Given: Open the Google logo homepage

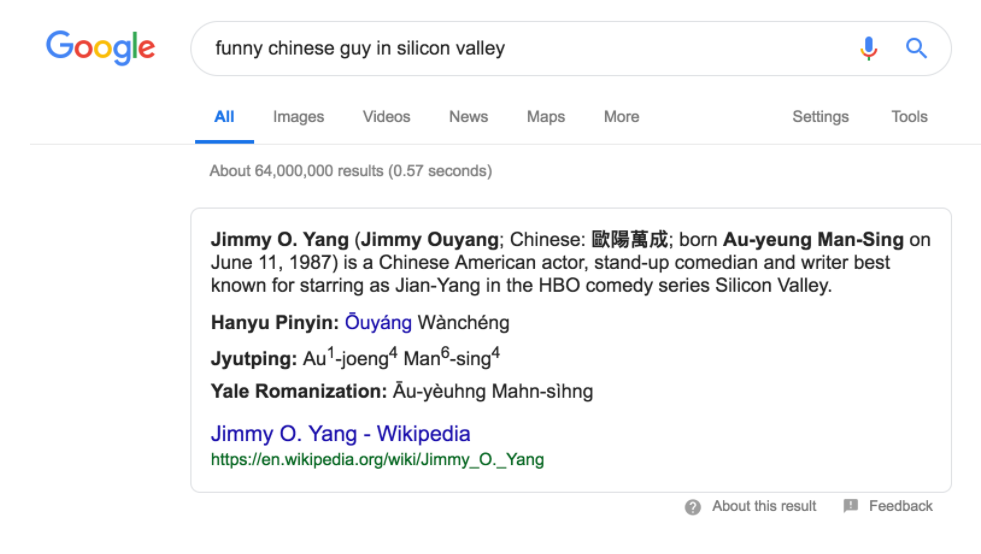Looking at the screenshot, I should click(x=100, y=48).
